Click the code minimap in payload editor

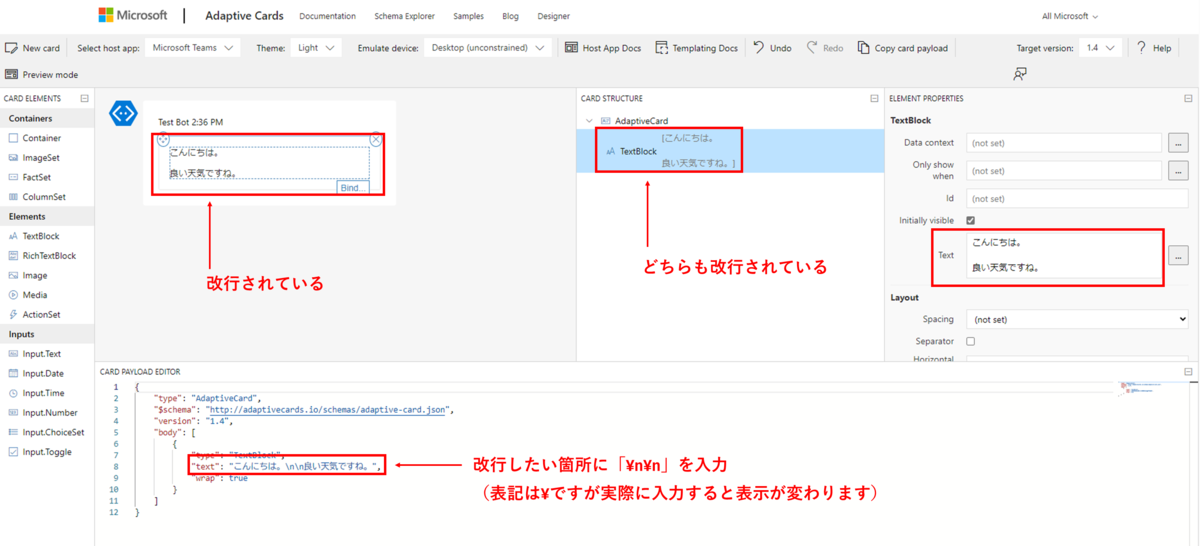point(1140,389)
